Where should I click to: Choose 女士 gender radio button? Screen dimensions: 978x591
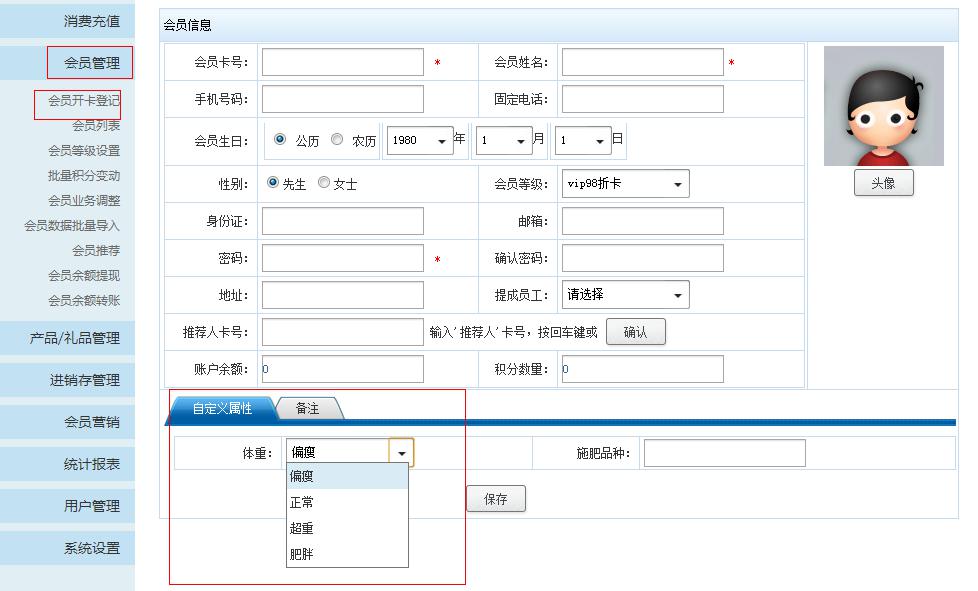[x=324, y=183]
